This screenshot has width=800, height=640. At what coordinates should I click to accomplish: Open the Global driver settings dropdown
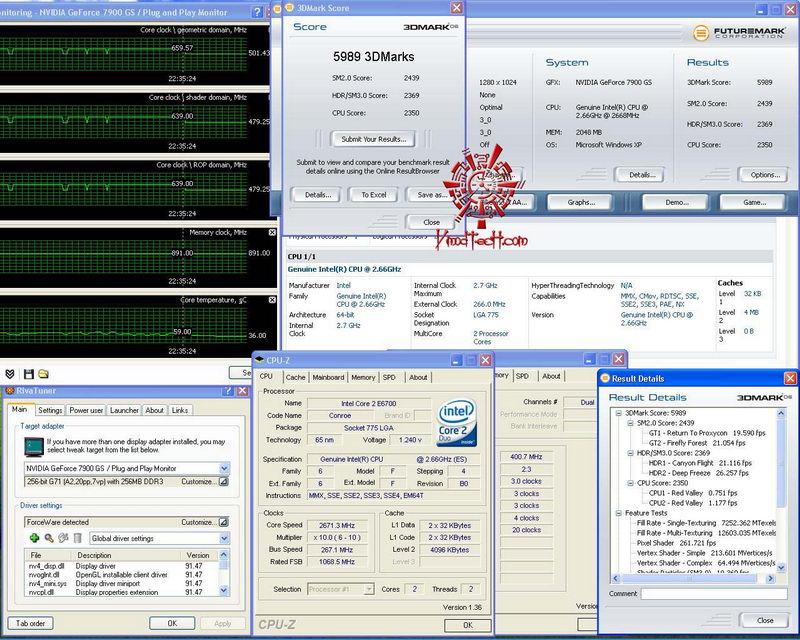(224, 538)
